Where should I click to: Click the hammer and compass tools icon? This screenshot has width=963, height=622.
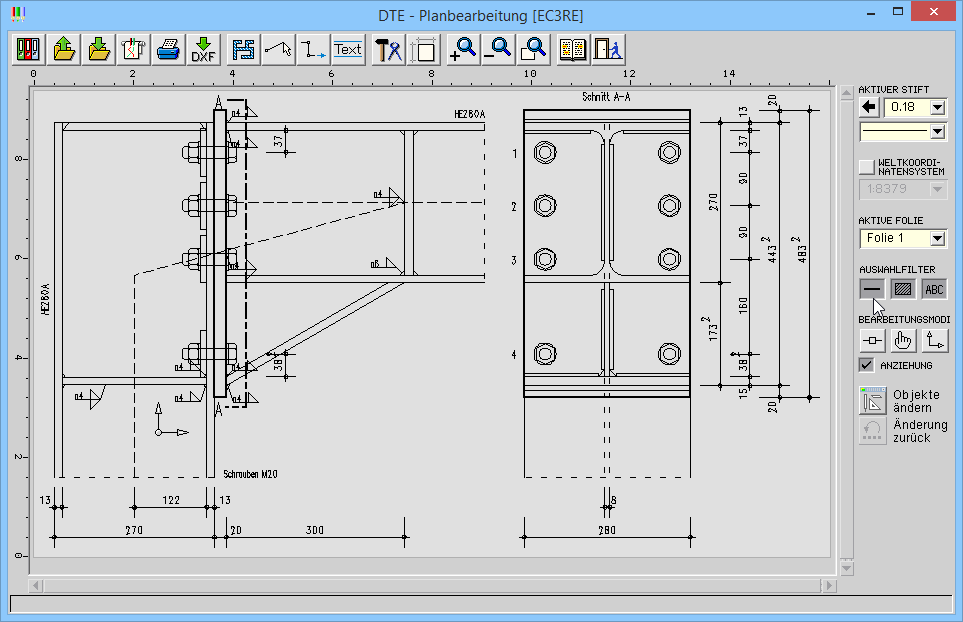(x=388, y=49)
